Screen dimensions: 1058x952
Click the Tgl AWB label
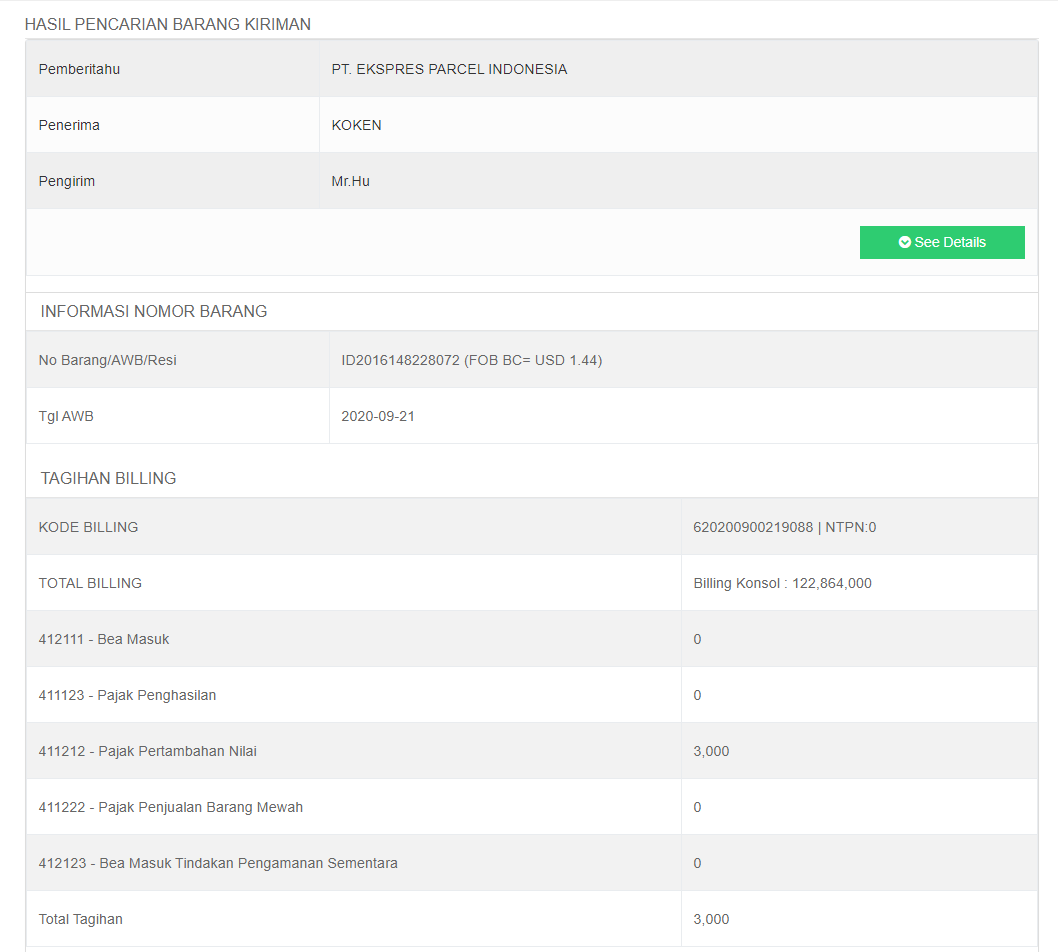(66, 416)
